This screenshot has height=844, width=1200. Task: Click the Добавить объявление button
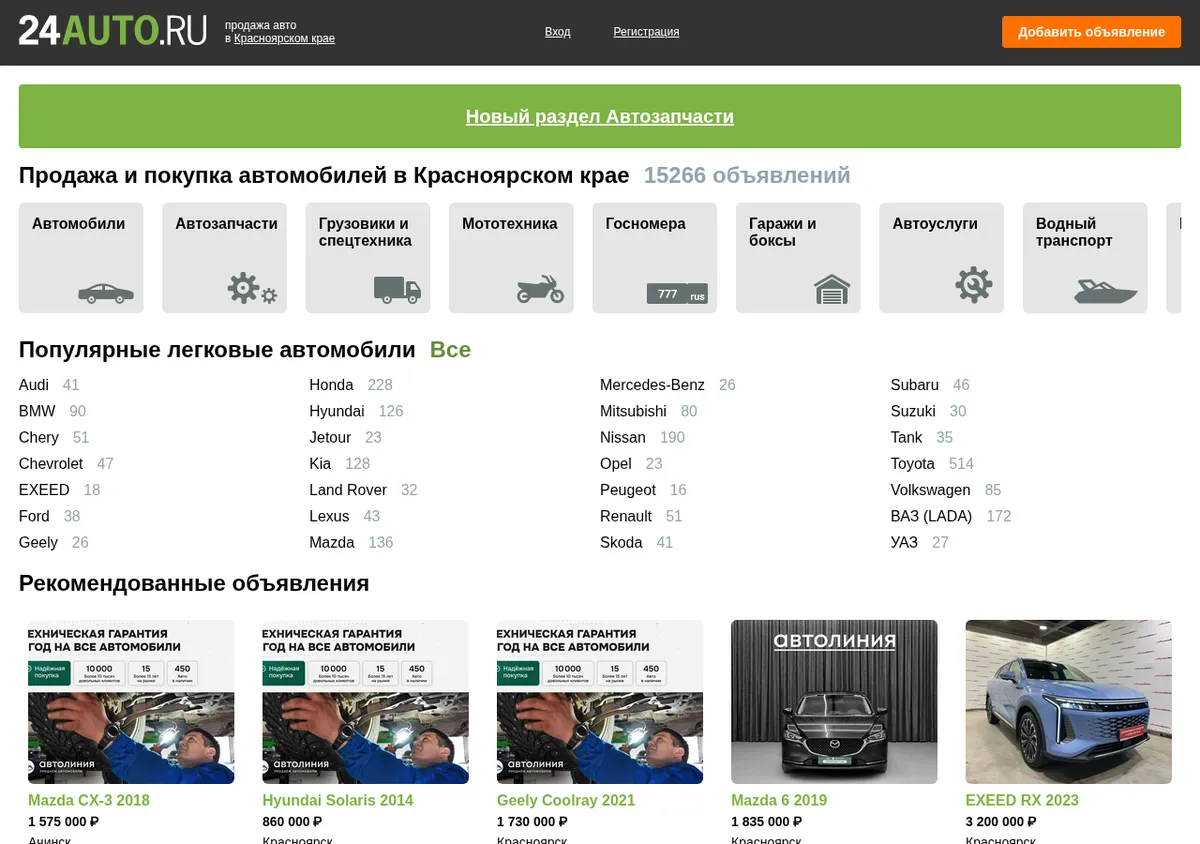pyautogui.click(x=1091, y=32)
